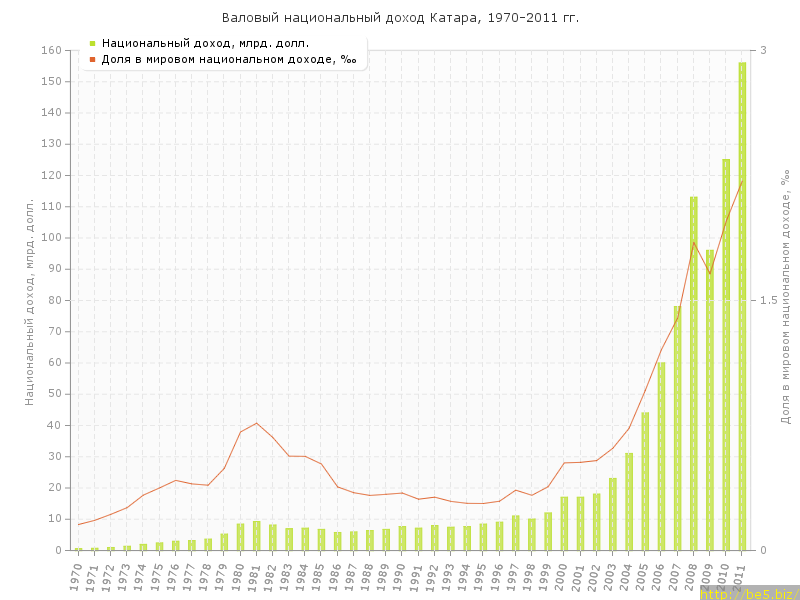Click the 2009 bar in the chart
This screenshot has height=600, width=800.
(x=710, y=400)
